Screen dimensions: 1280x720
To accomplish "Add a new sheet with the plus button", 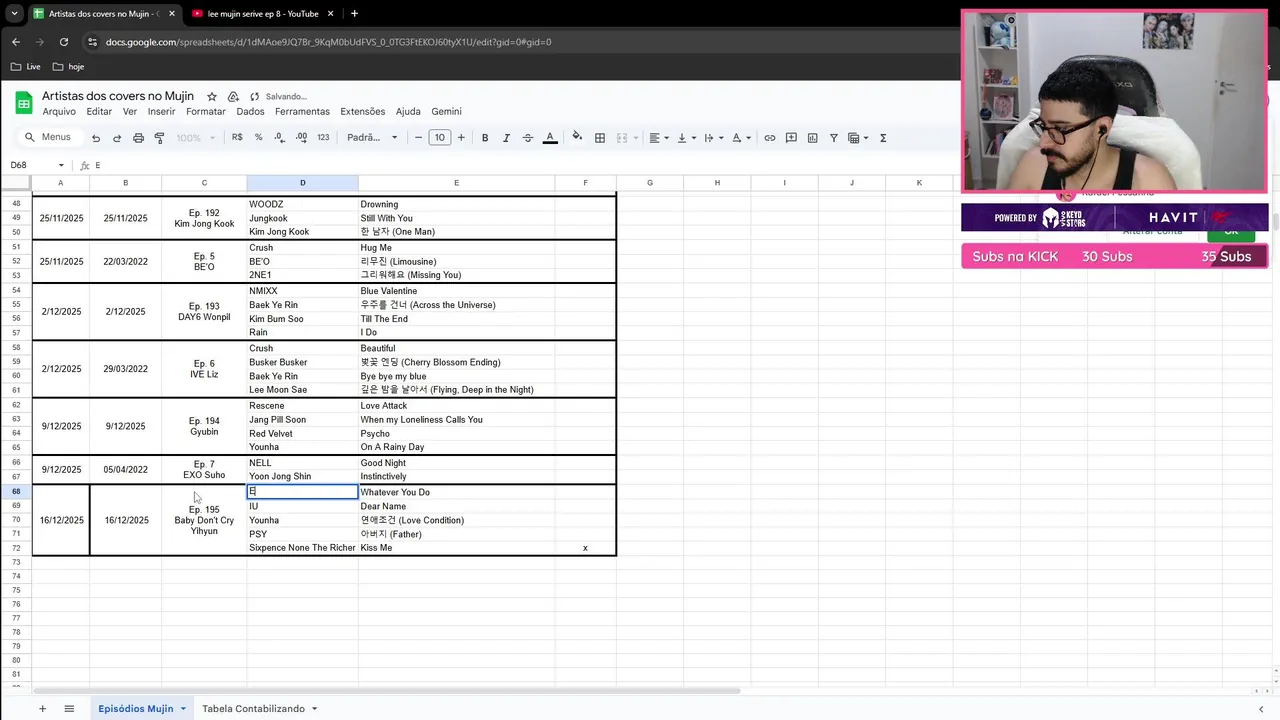I will click(x=42, y=708).
